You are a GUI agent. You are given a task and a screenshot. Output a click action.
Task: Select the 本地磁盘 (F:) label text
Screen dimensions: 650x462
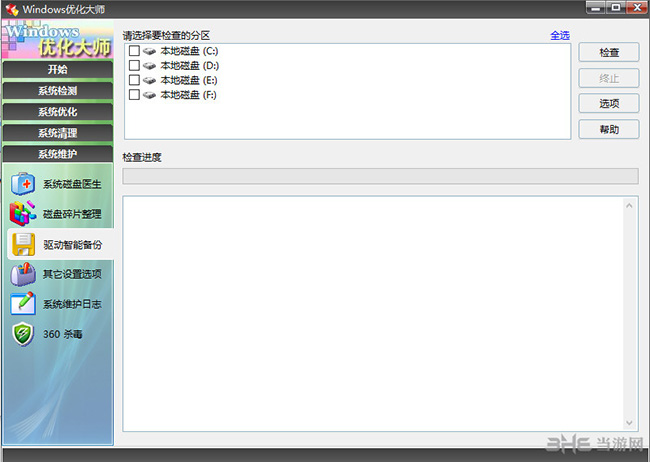pos(188,95)
